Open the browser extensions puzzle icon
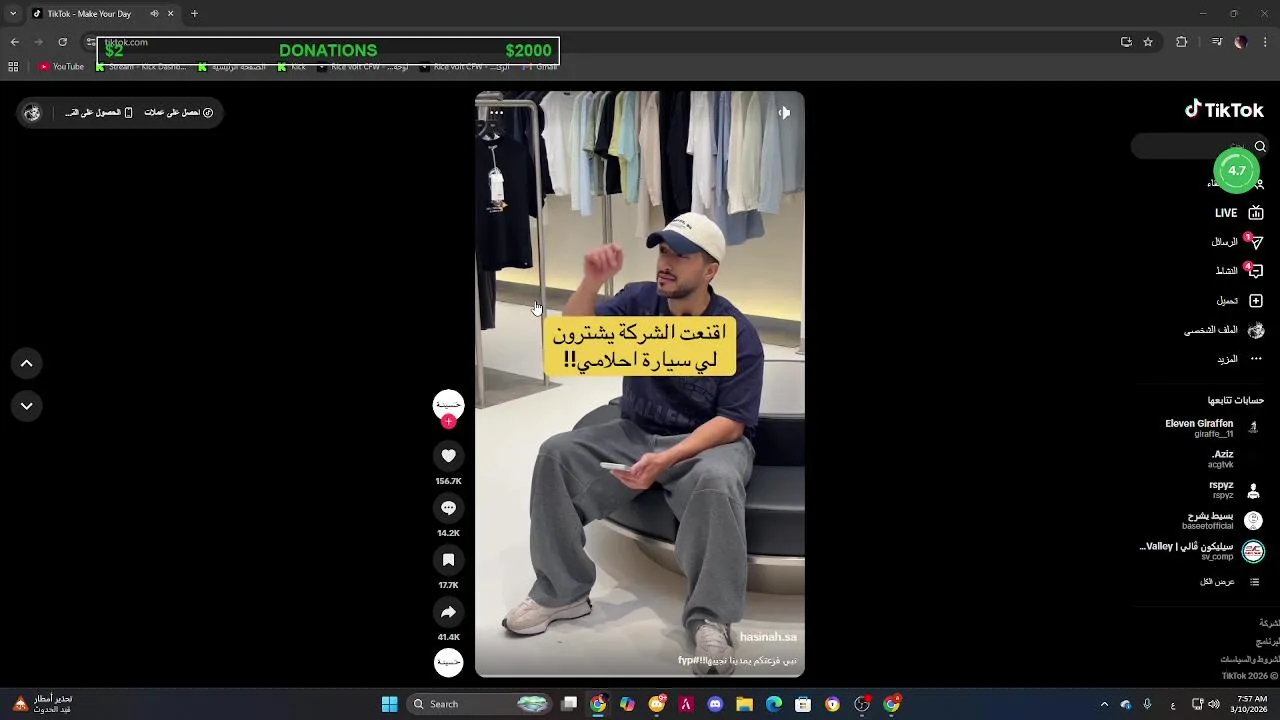 [x=1182, y=42]
